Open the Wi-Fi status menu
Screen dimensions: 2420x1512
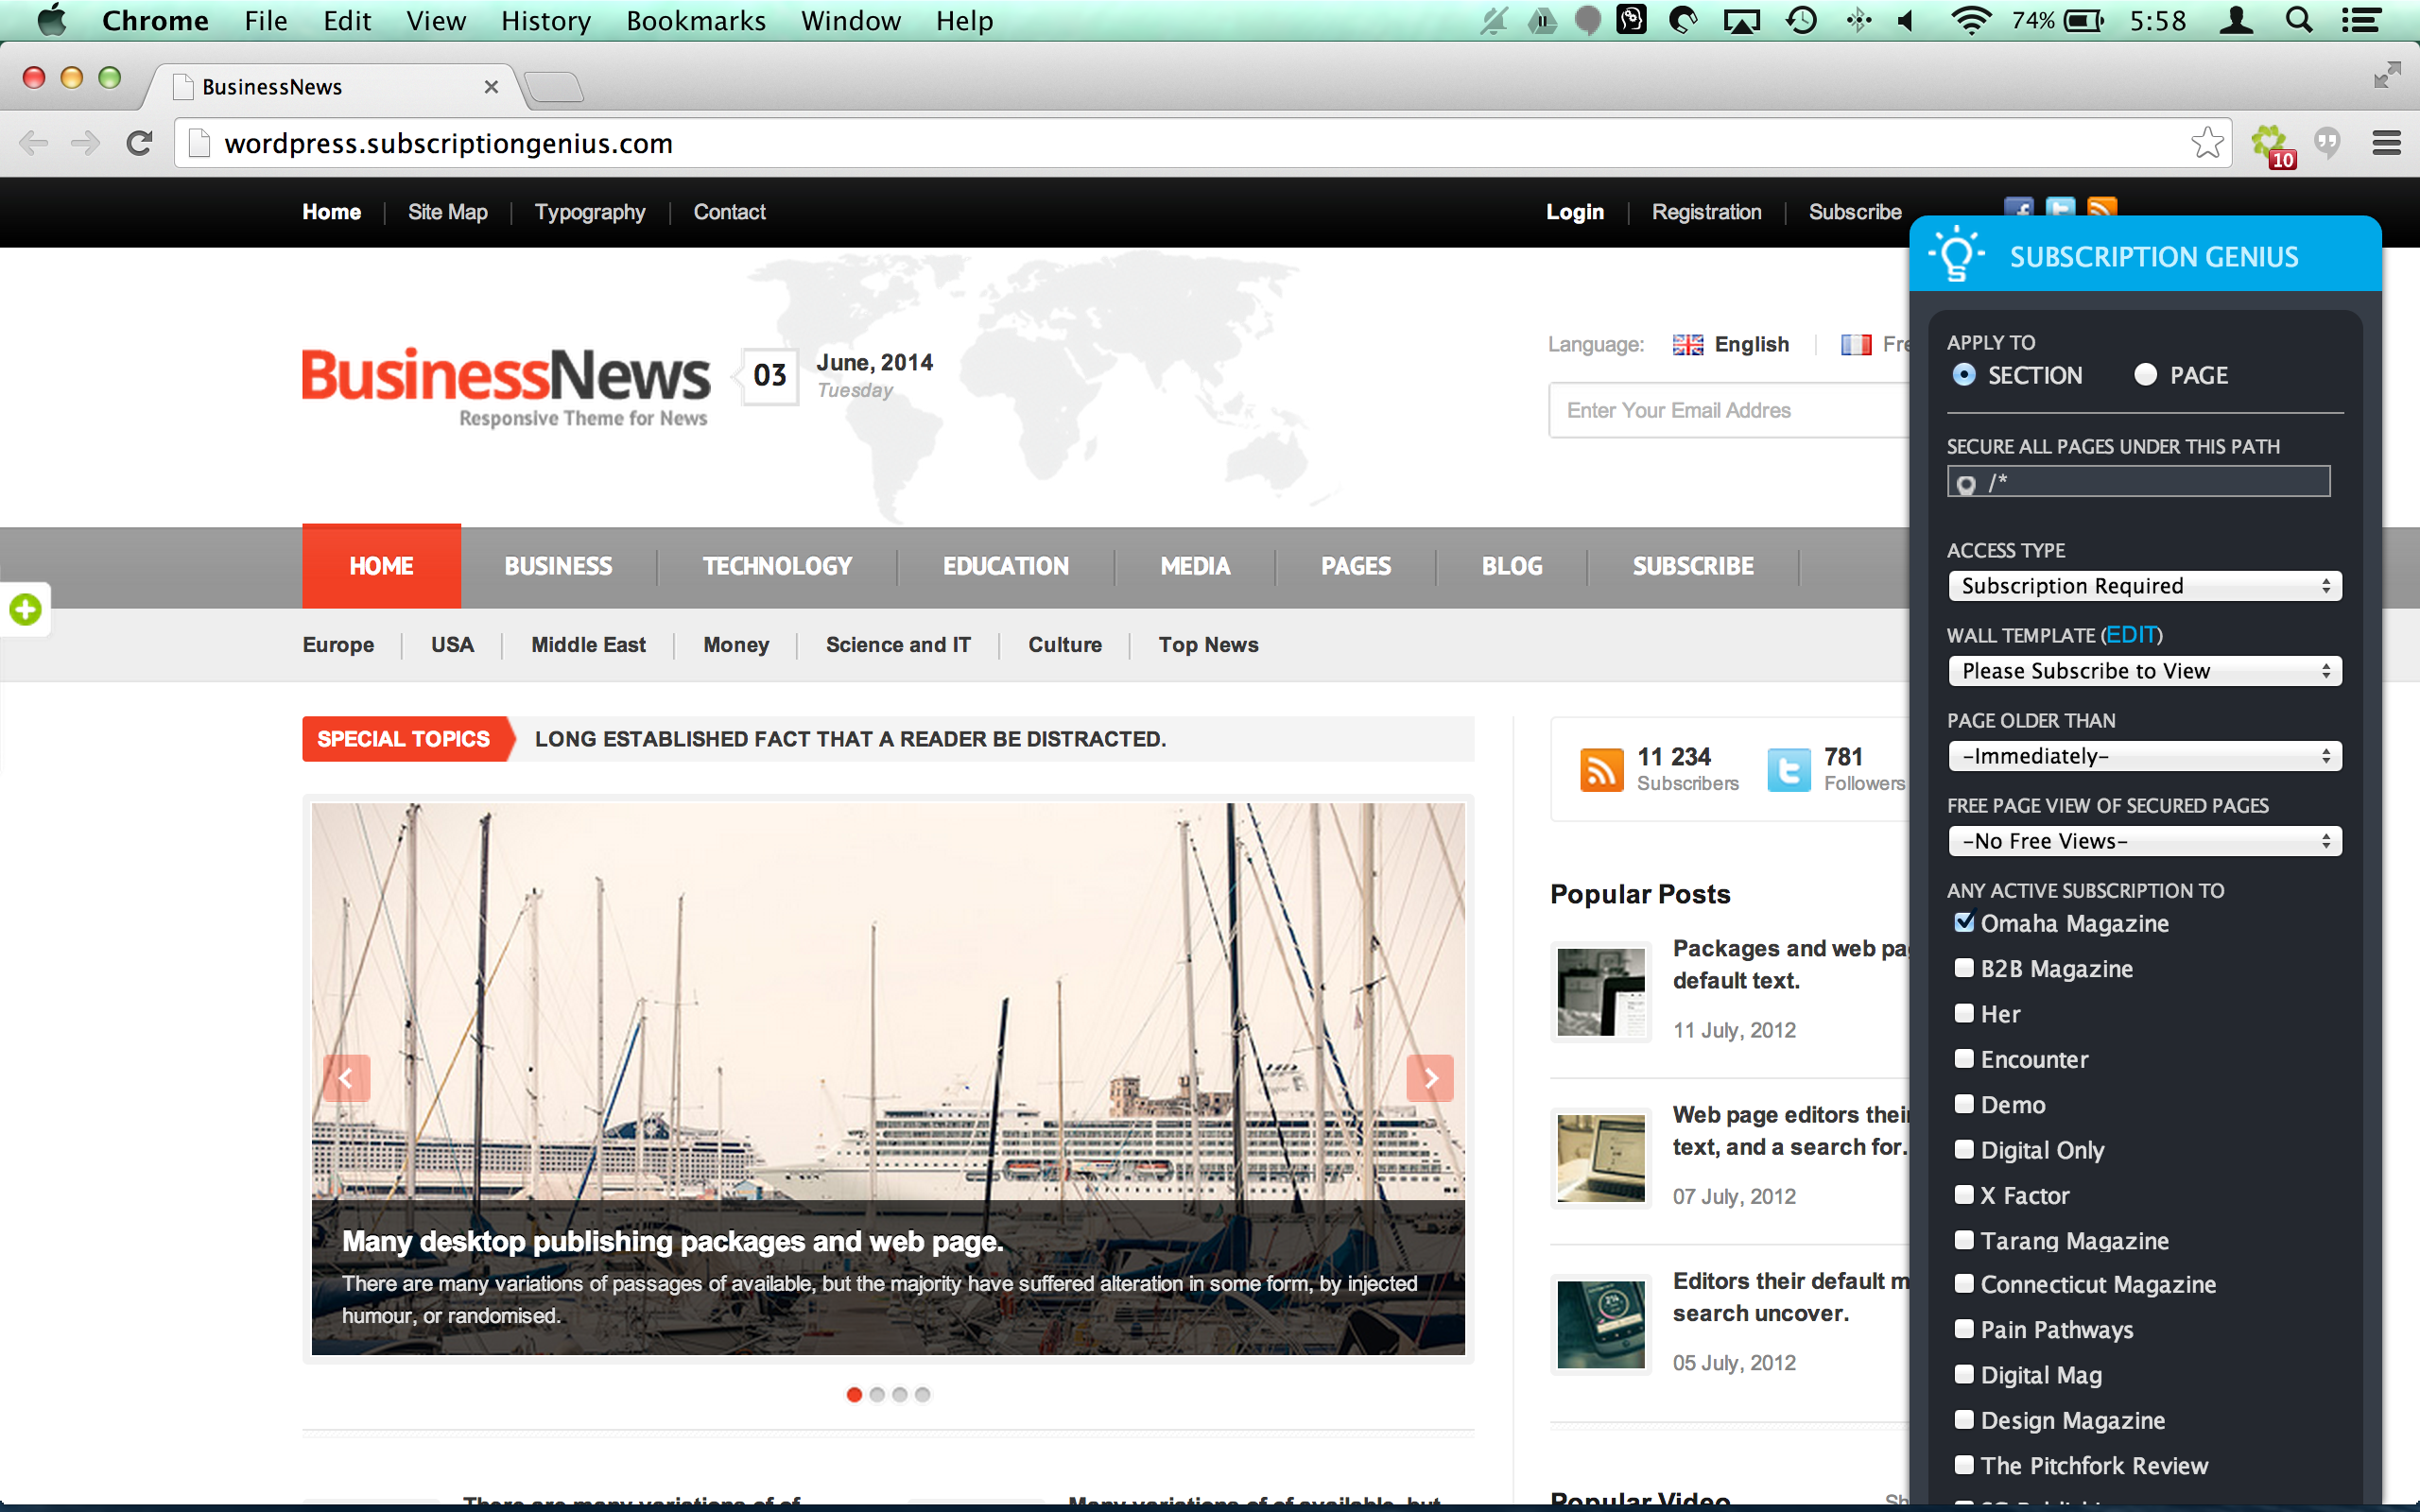pos(1970,20)
